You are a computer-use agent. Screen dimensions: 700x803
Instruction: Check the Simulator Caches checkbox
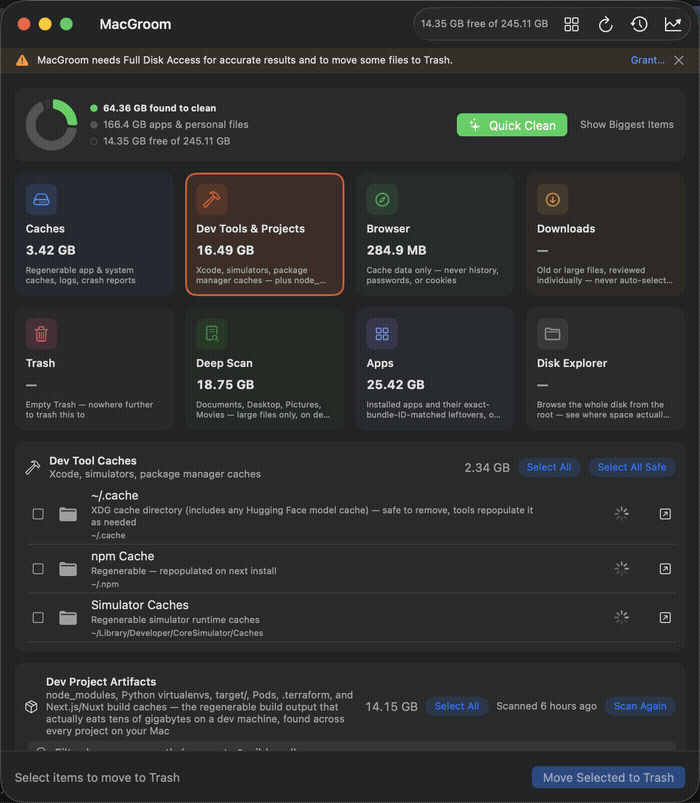tap(38, 618)
